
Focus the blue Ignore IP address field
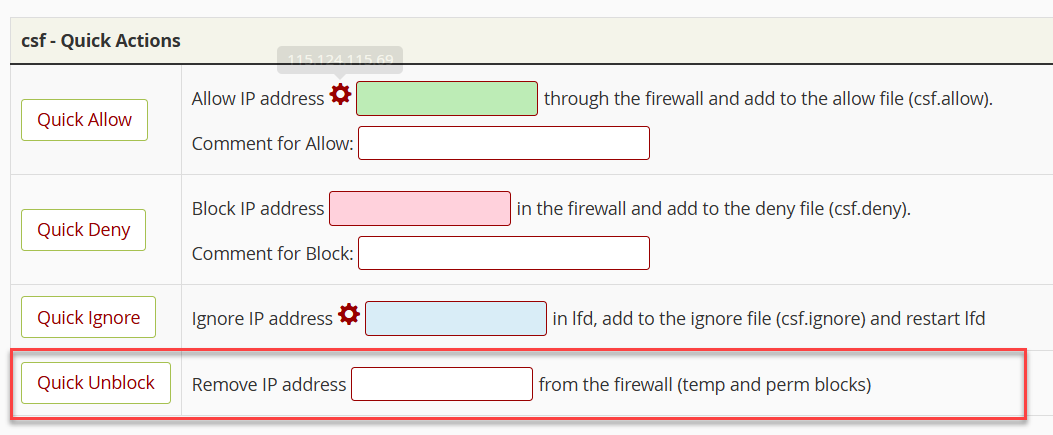point(455,319)
